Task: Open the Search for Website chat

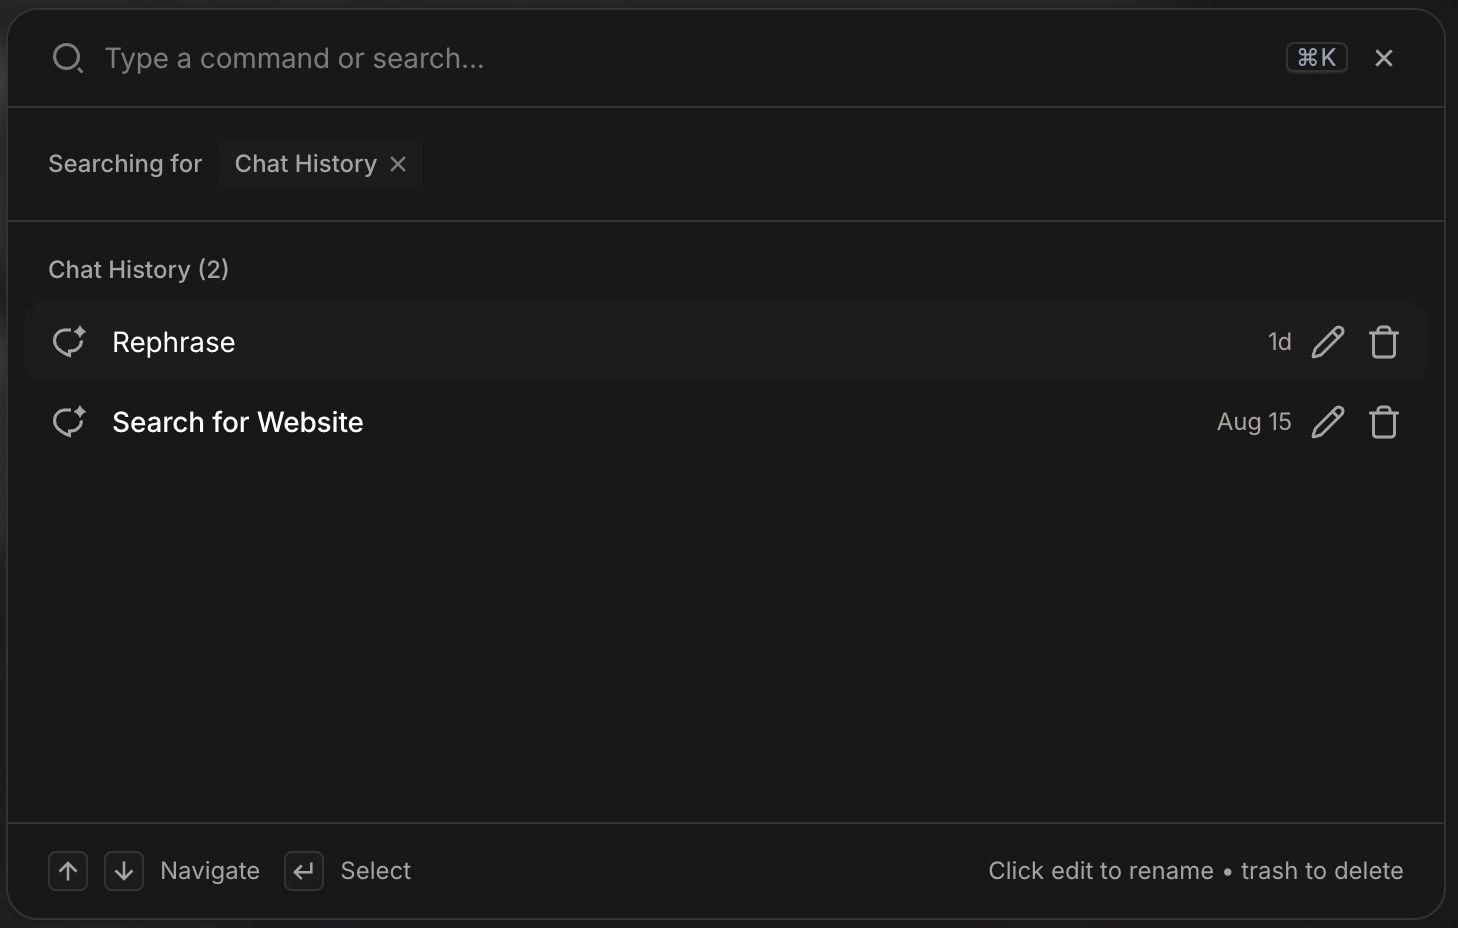Action: pyautogui.click(x=725, y=422)
